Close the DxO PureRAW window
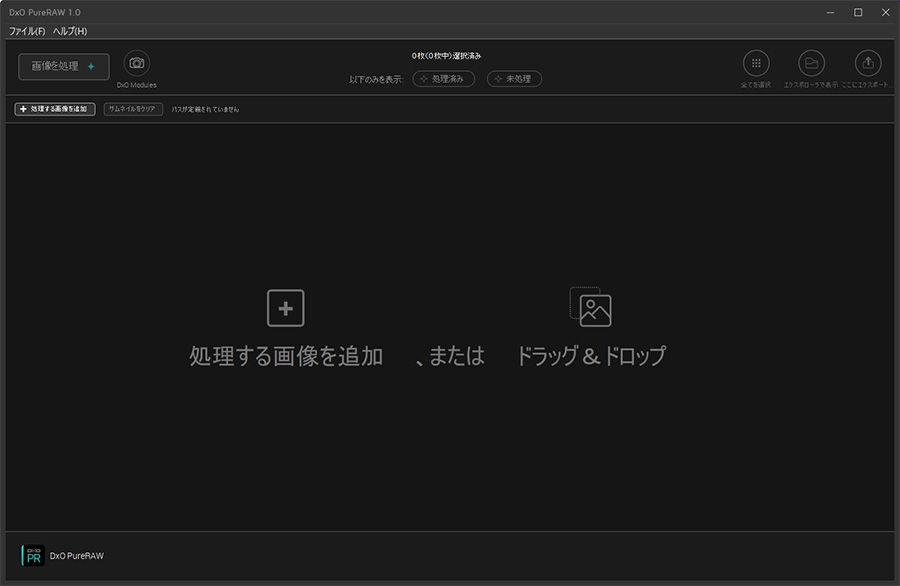This screenshot has height=586, width=900. tap(886, 12)
